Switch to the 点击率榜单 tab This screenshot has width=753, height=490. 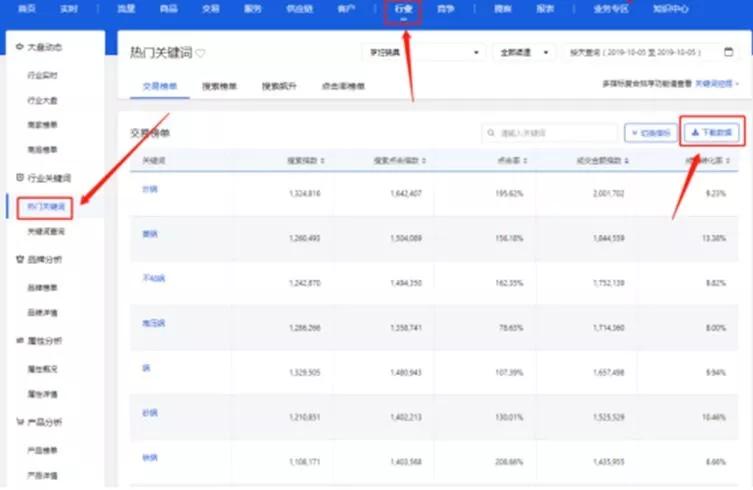(x=343, y=86)
